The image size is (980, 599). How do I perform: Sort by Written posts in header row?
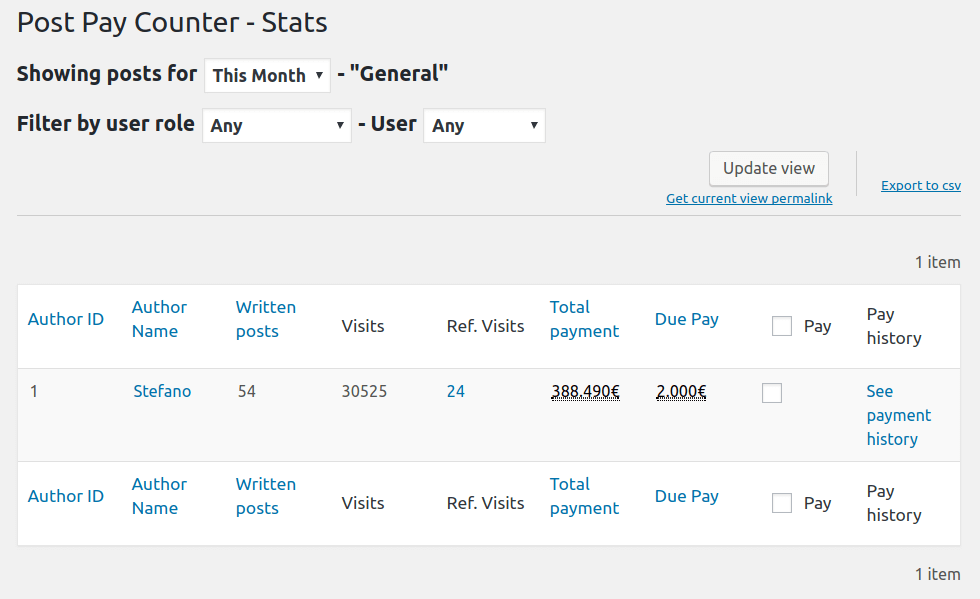pyautogui.click(x=266, y=319)
